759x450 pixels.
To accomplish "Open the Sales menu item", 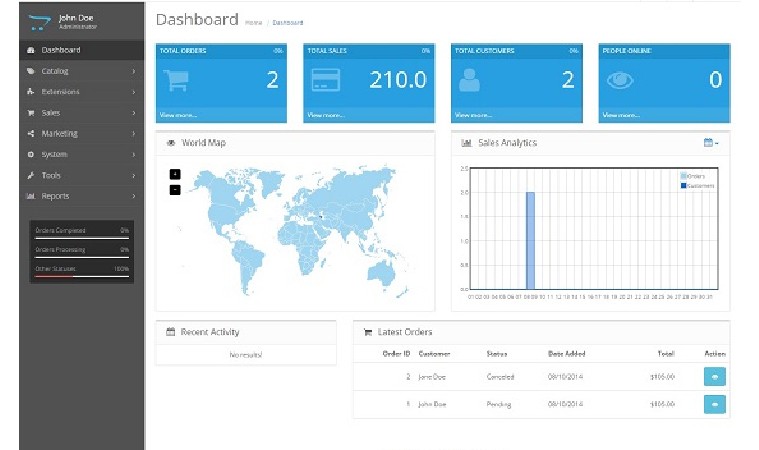I will coord(81,113).
